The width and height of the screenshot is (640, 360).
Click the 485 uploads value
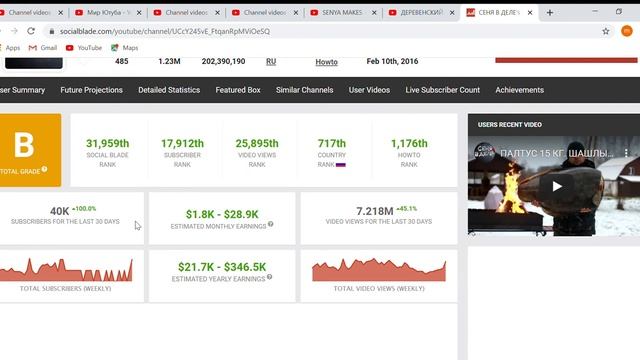(x=122, y=61)
